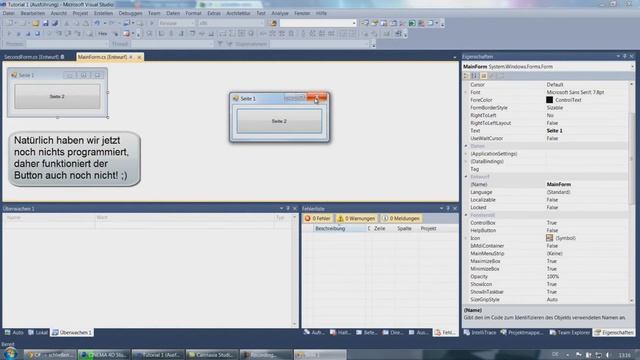
Task: Collapse the Entwurf property category
Action: click(x=466, y=177)
